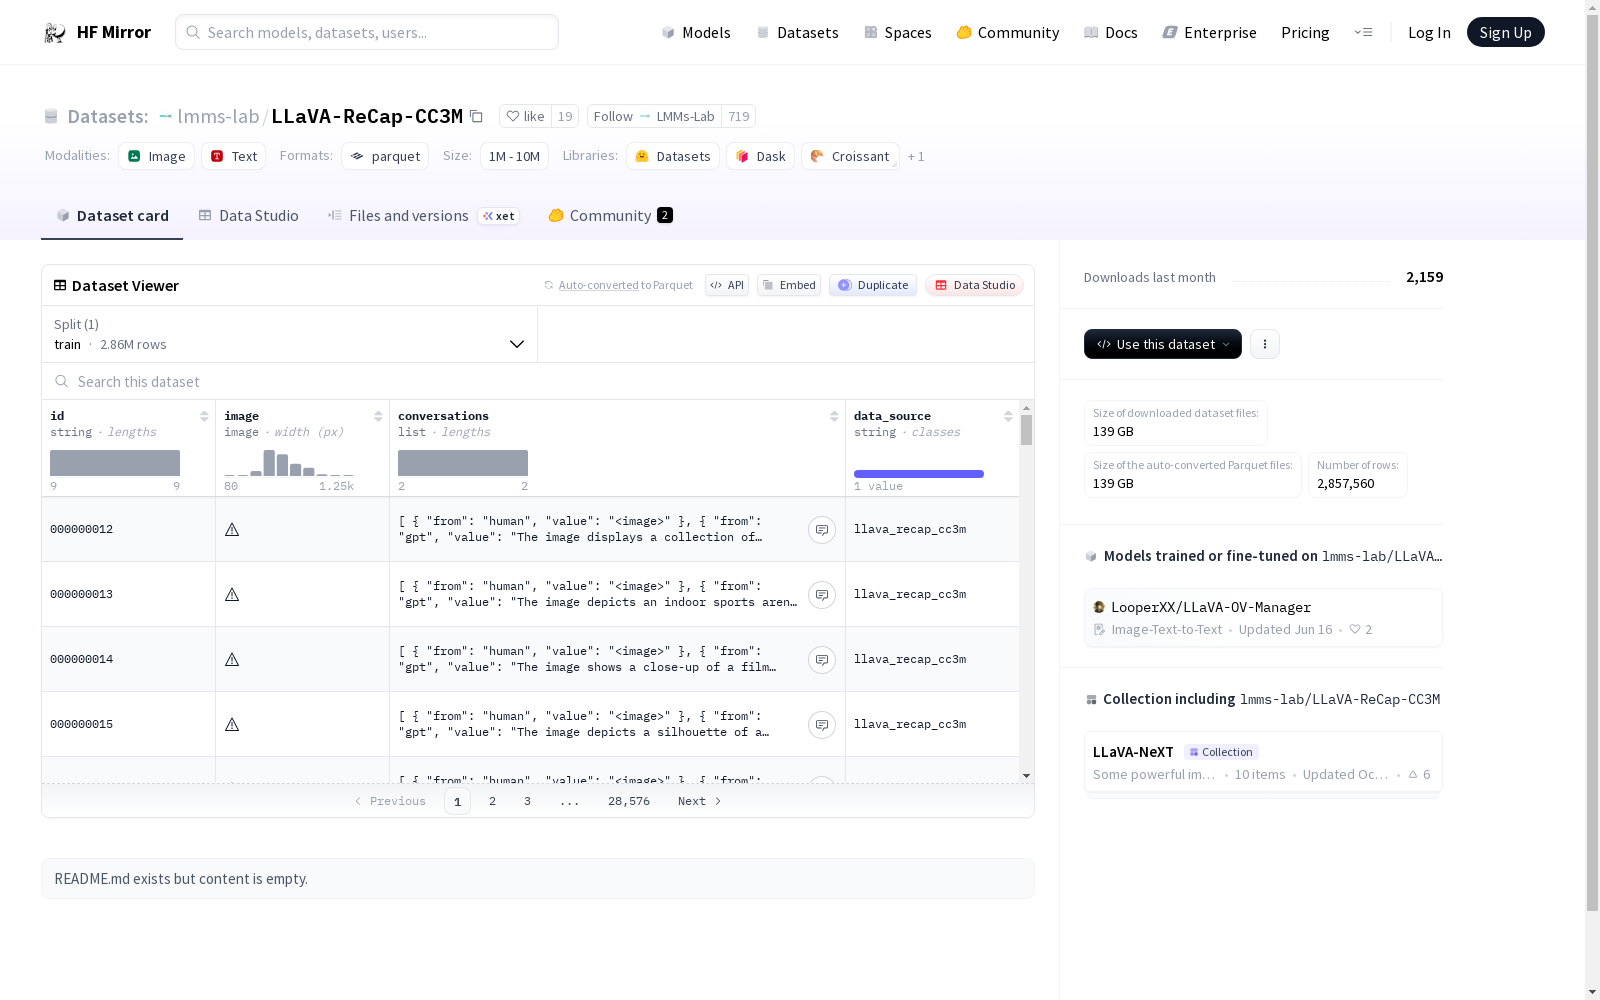
Task: Open the LooperXX/LLaVA-OV-Manager model link
Action: 1263,618
